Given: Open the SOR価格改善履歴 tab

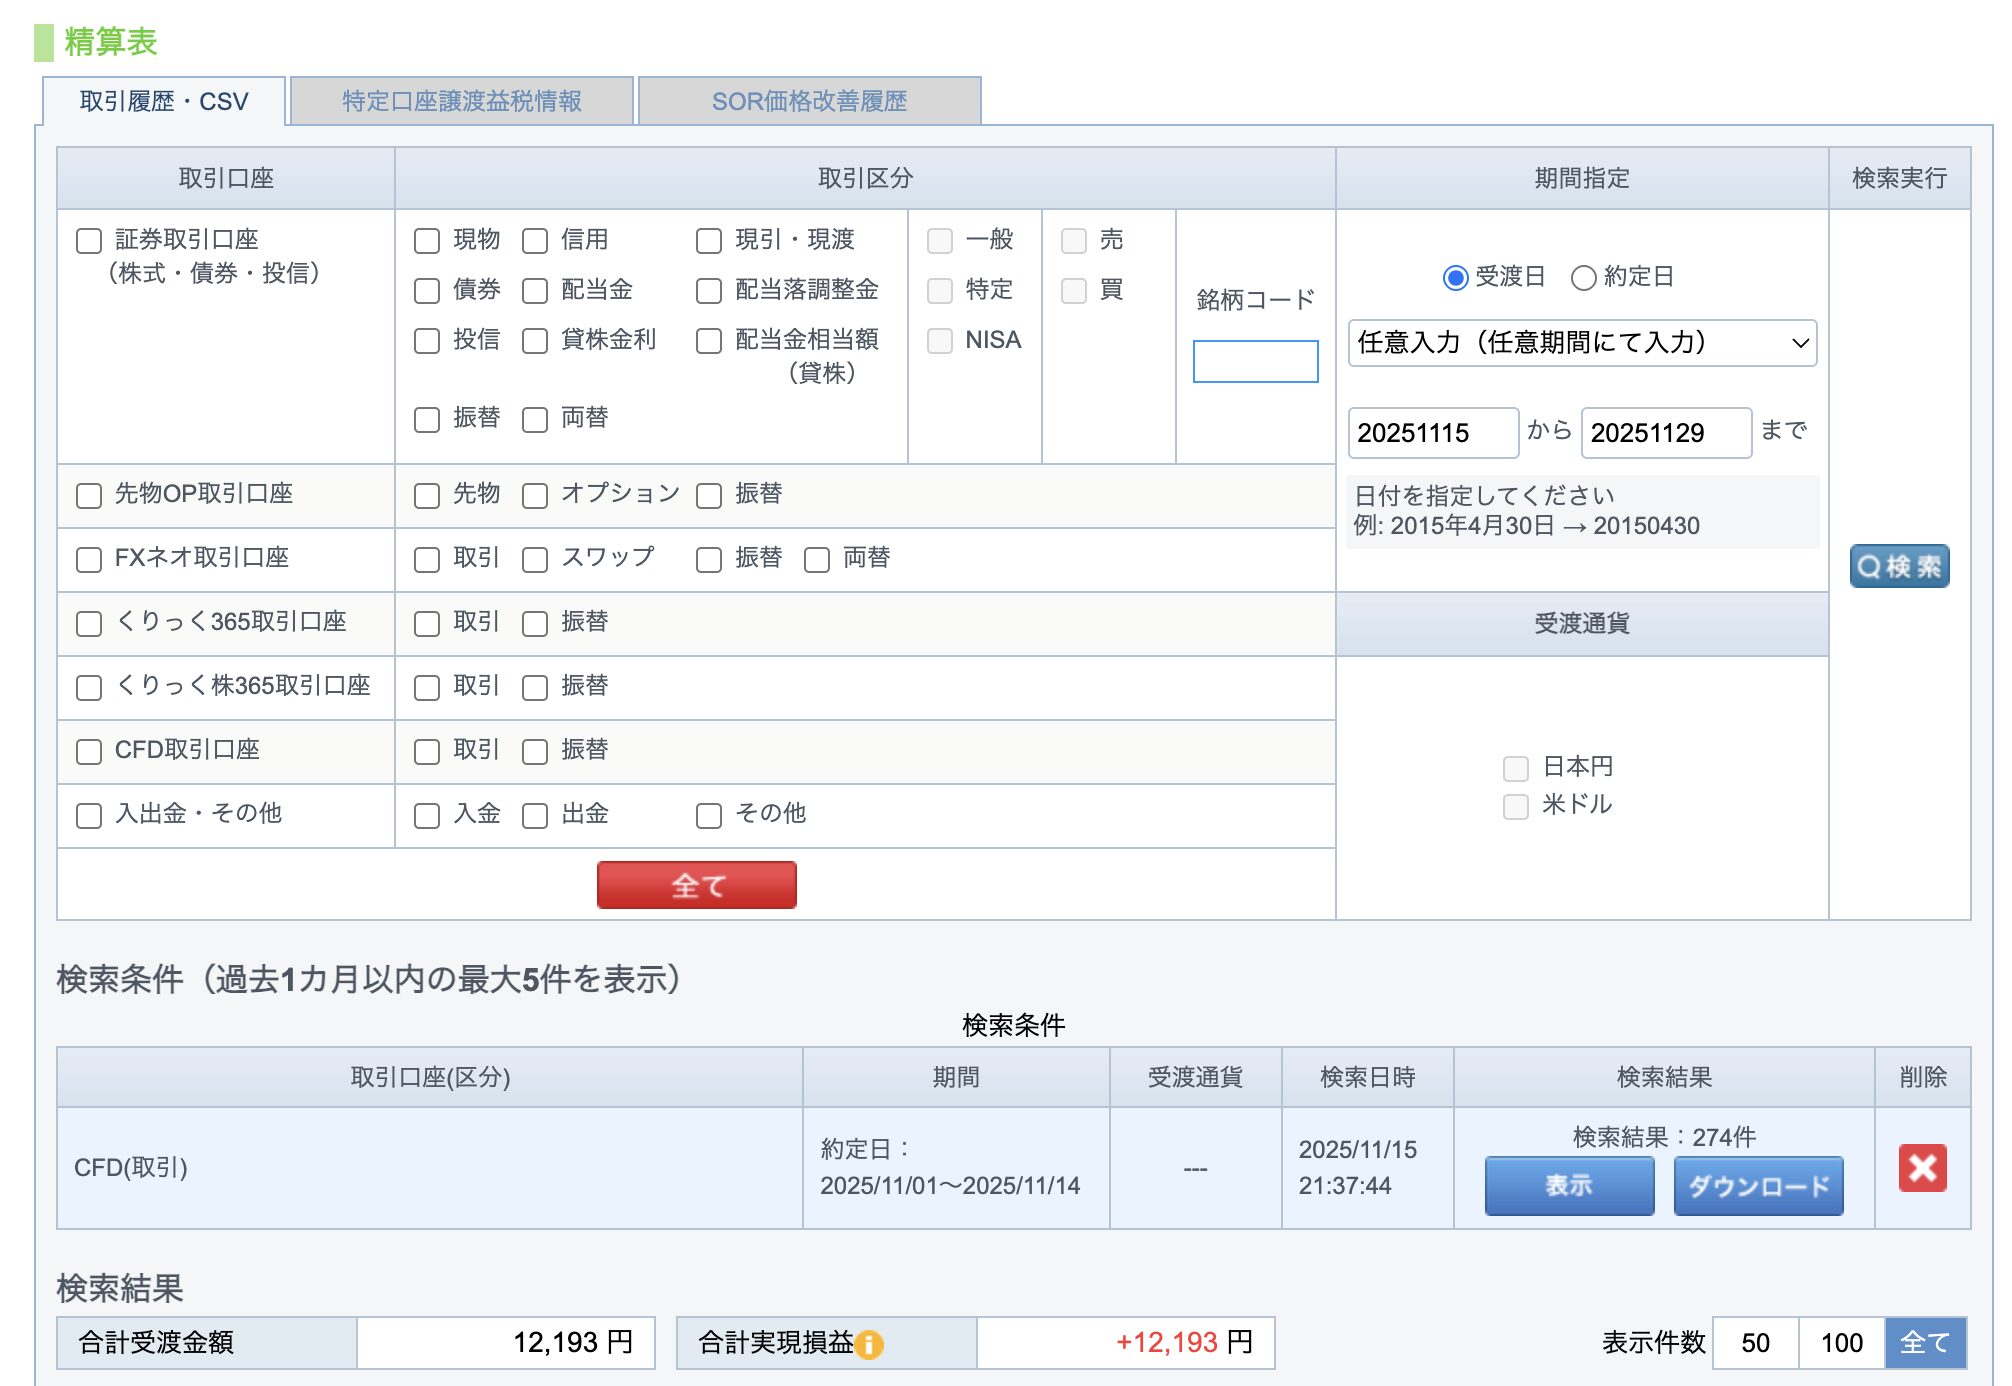Looking at the screenshot, I should 809,101.
